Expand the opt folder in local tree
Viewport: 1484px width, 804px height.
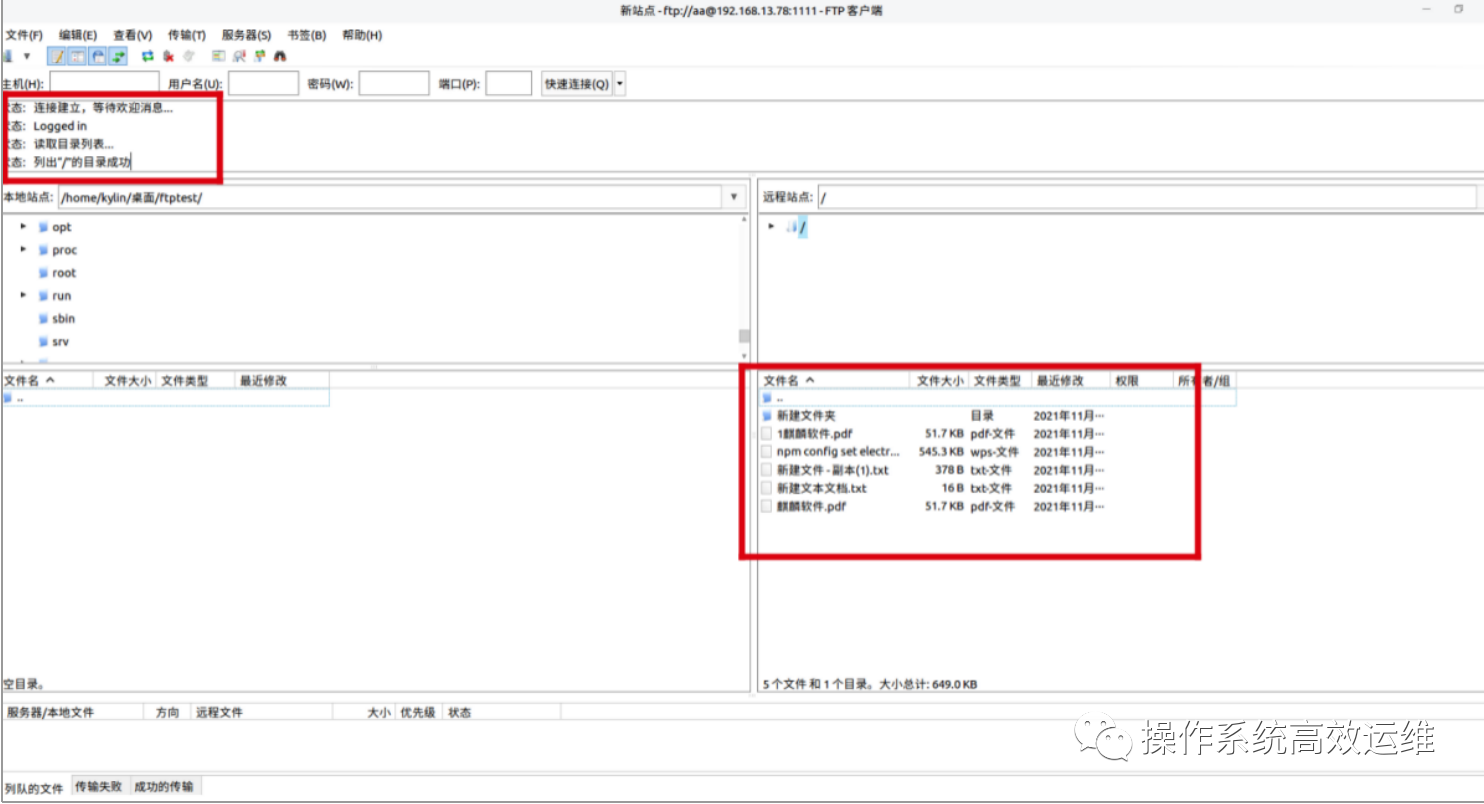pos(24,227)
